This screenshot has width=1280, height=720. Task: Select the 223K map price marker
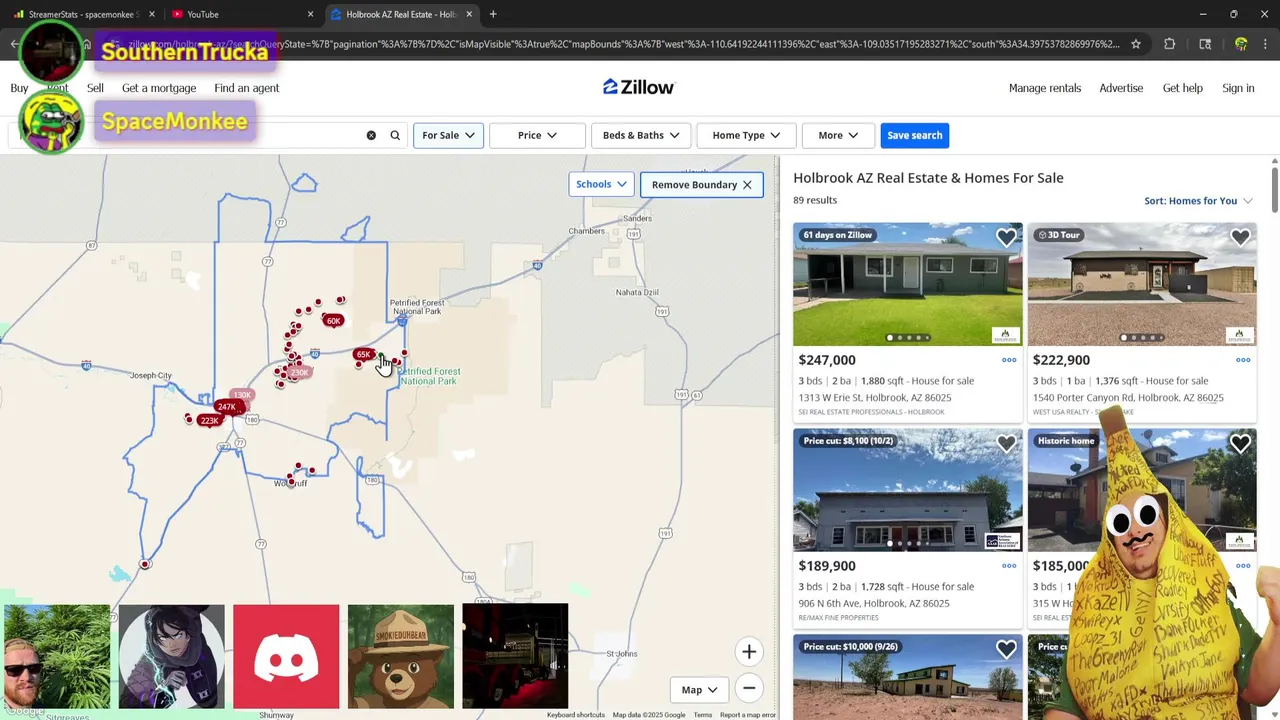[x=209, y=421]
